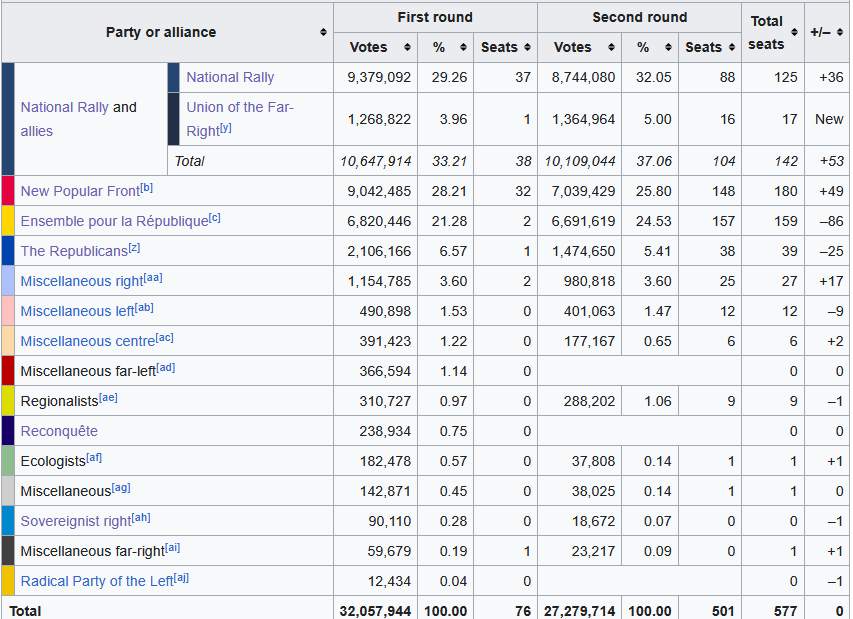Open footnote [af] after Ecologists

coord(94,457)
